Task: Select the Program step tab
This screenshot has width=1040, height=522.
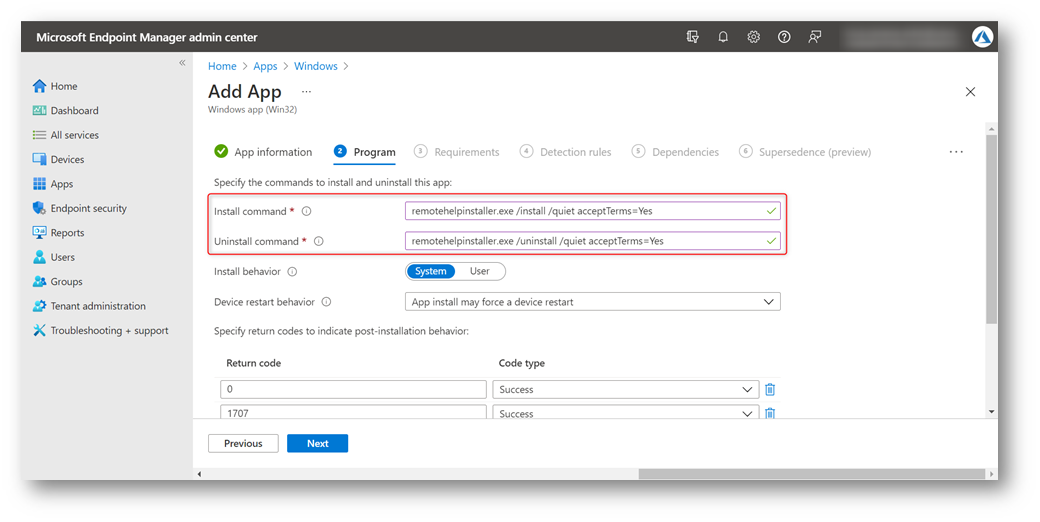Action: [x=365, y=152]
